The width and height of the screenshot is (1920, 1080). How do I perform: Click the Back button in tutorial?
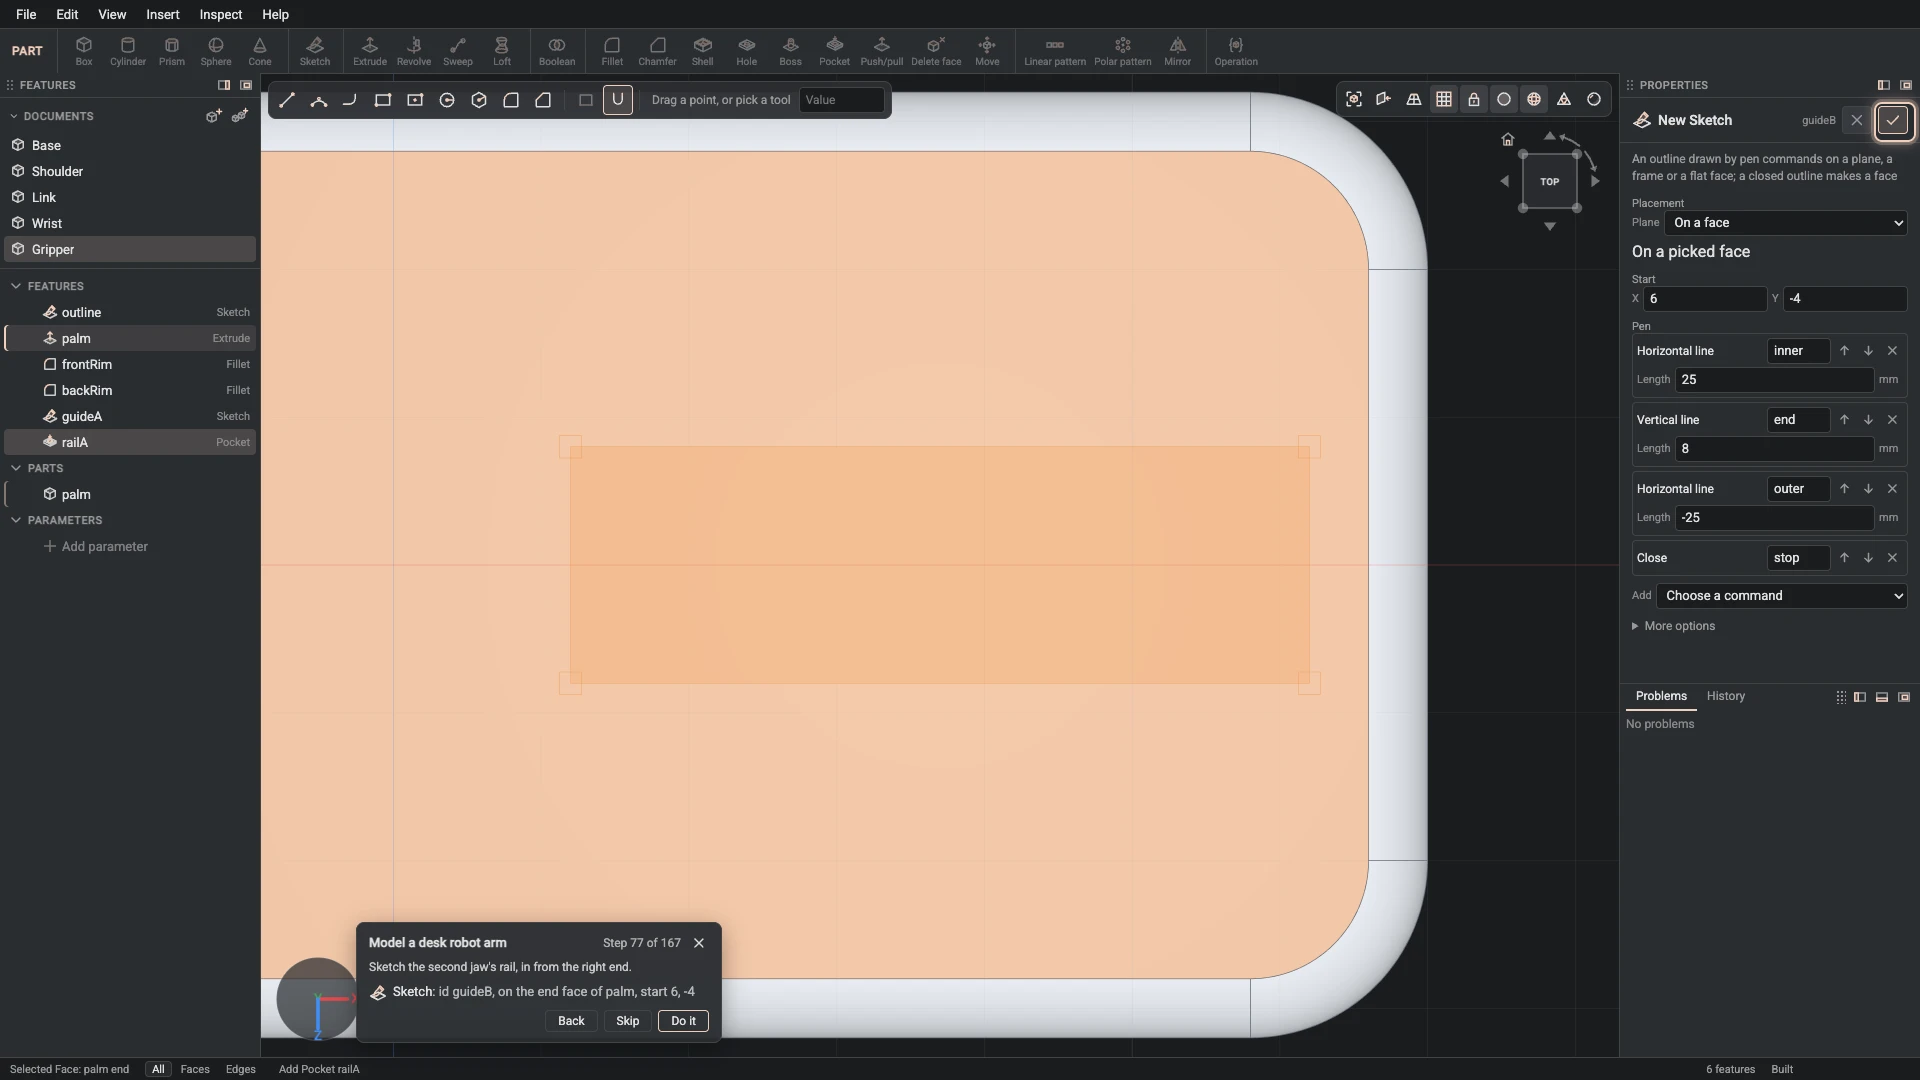571,1021
